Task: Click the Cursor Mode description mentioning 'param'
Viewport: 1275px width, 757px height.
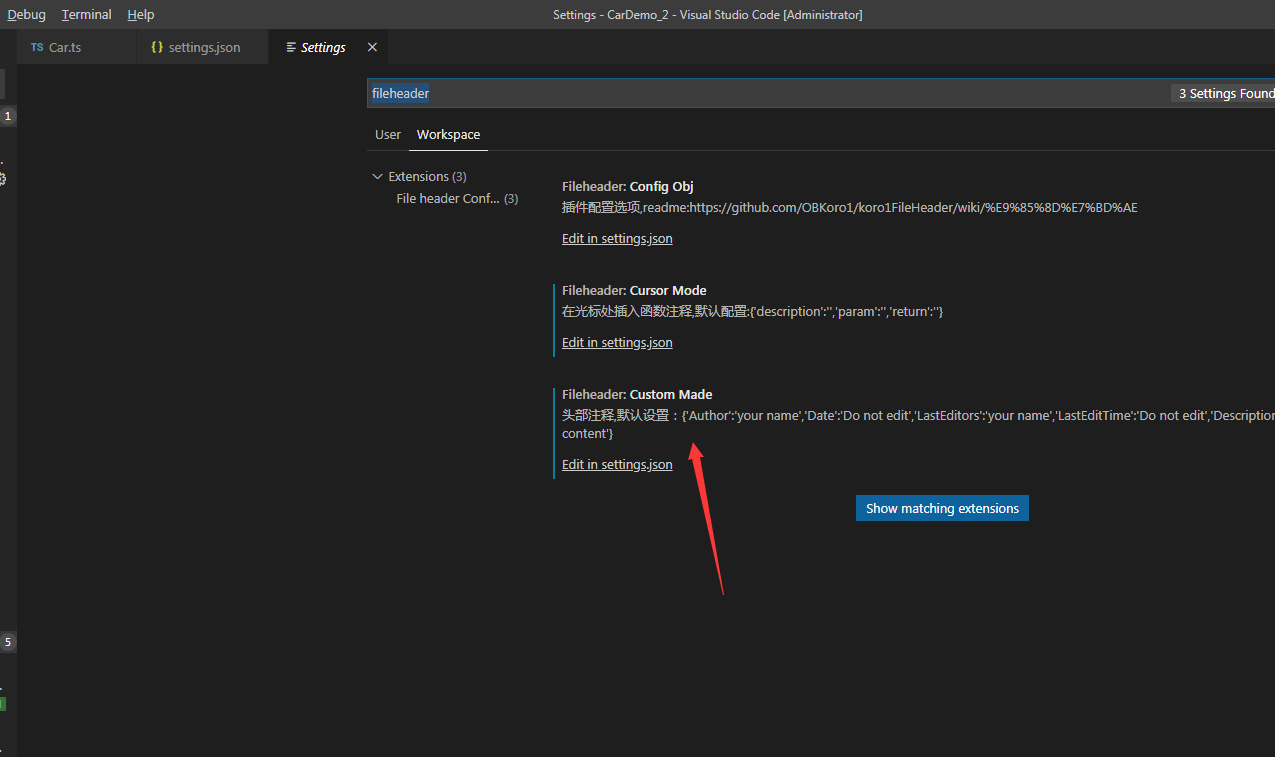Action: coord(753,312)
